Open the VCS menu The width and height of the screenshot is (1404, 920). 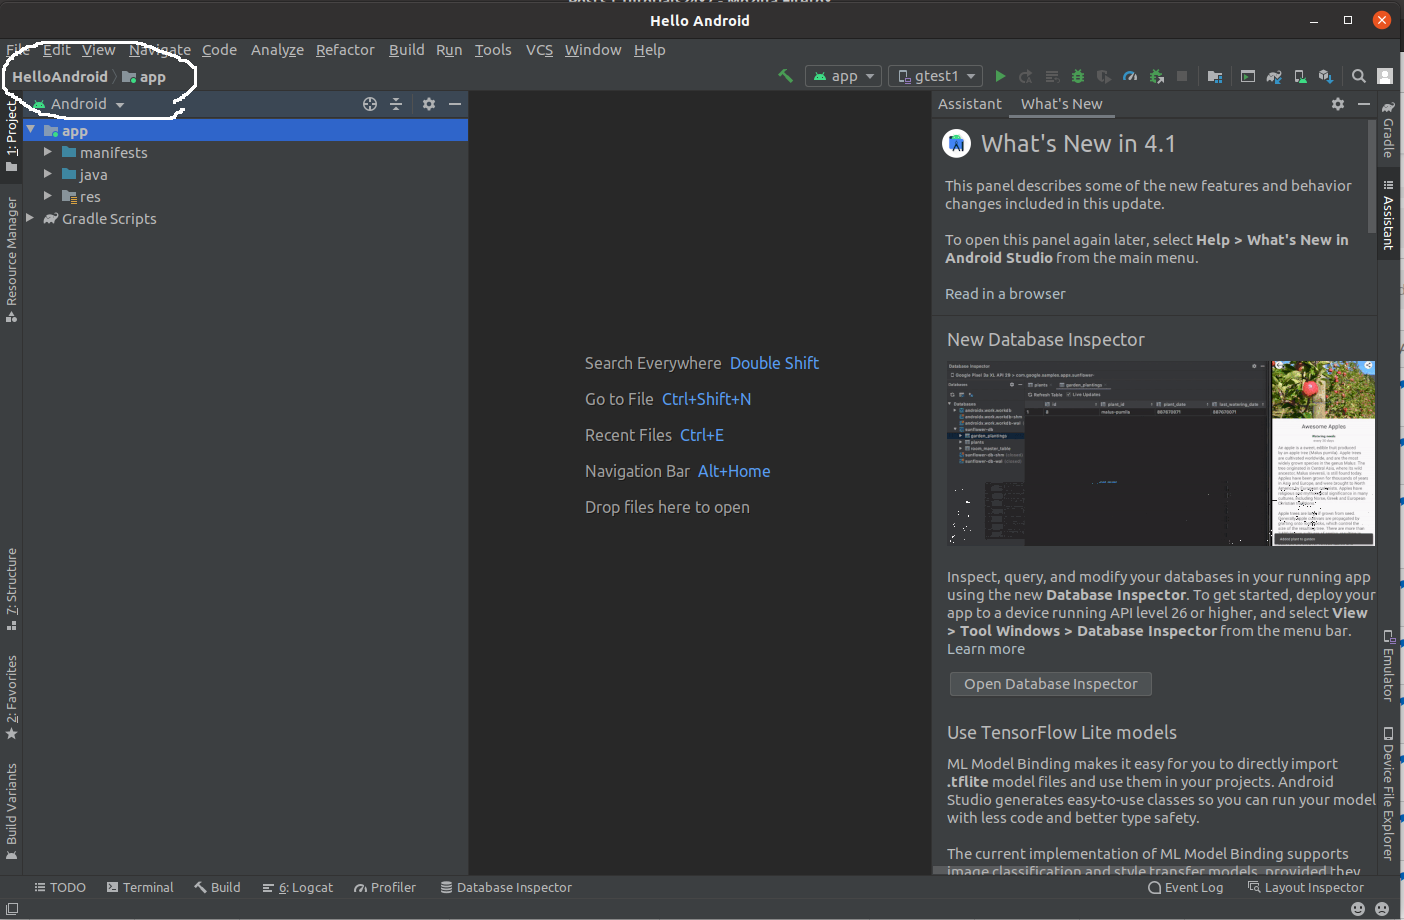539,50
